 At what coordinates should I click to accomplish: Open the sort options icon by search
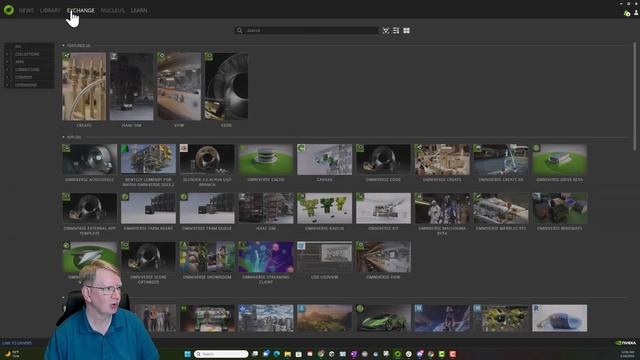(386, 30)
